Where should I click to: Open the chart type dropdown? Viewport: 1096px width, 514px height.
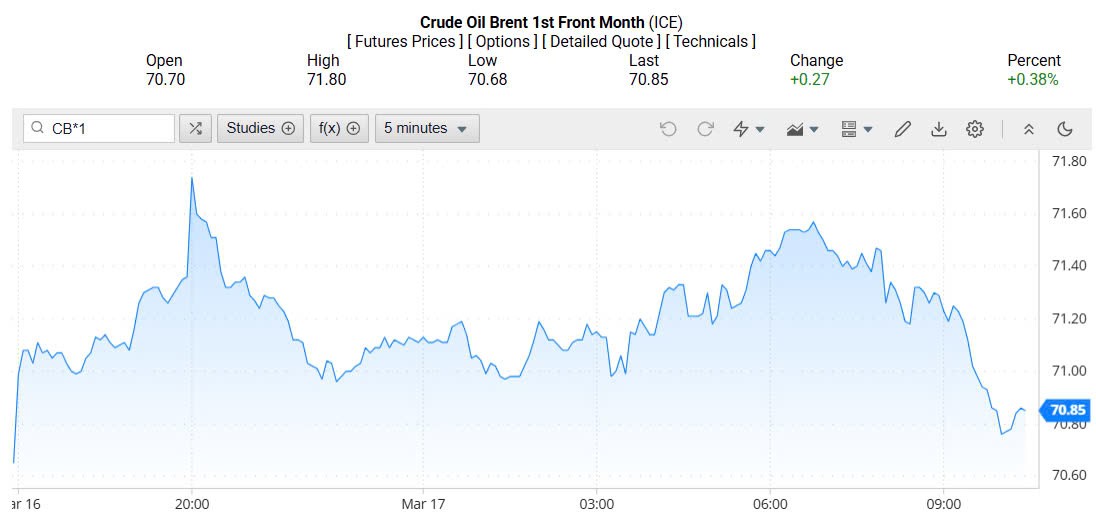pyautogui.click(x=803, y=129)
